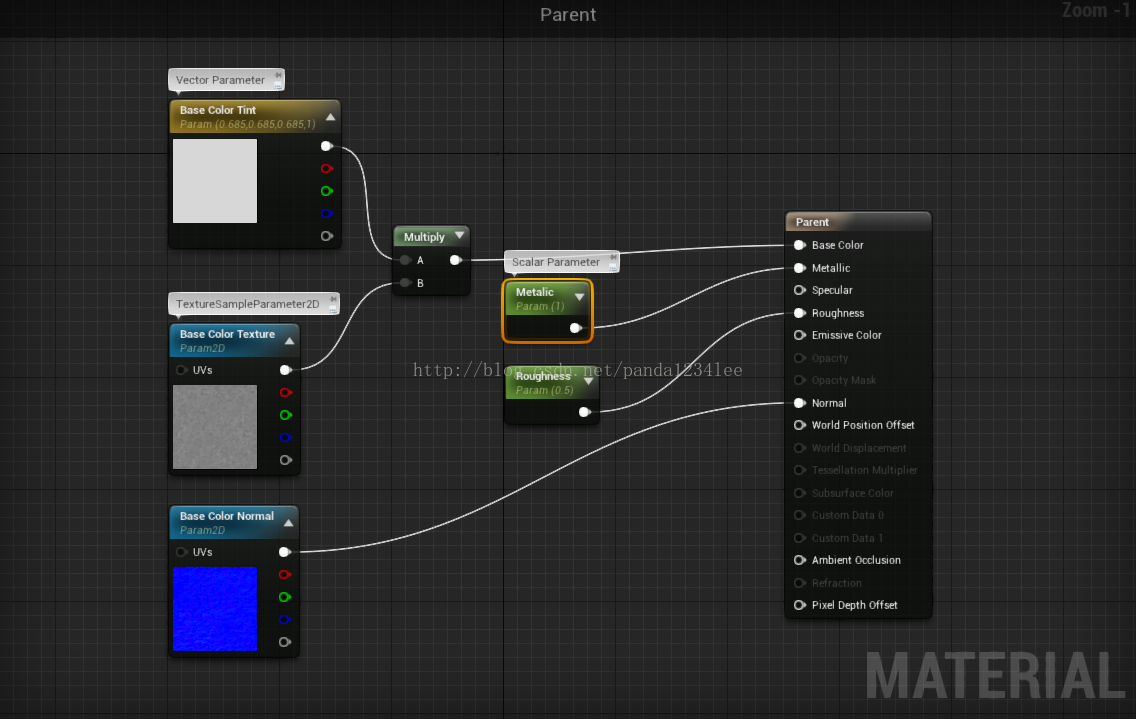Click the disabled World Displacement pin

[800, 448]
